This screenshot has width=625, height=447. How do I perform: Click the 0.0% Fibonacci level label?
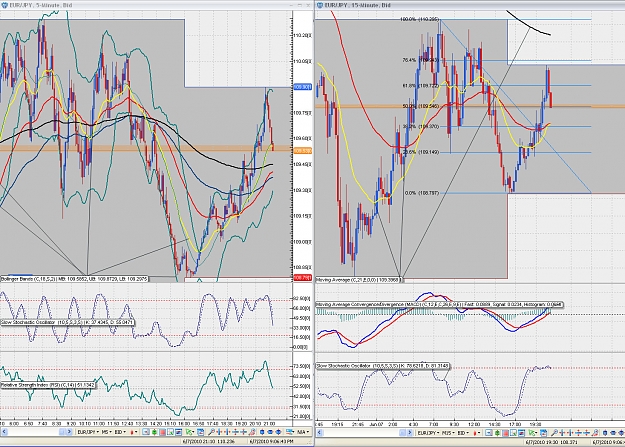coord(422,193)
